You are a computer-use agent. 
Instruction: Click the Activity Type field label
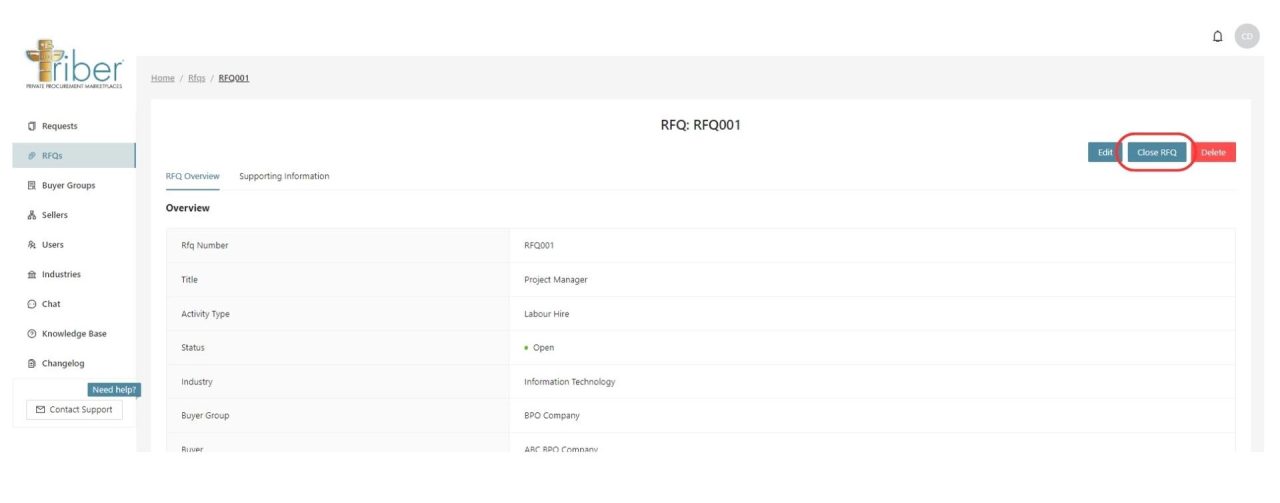click(x=205, y=314)
